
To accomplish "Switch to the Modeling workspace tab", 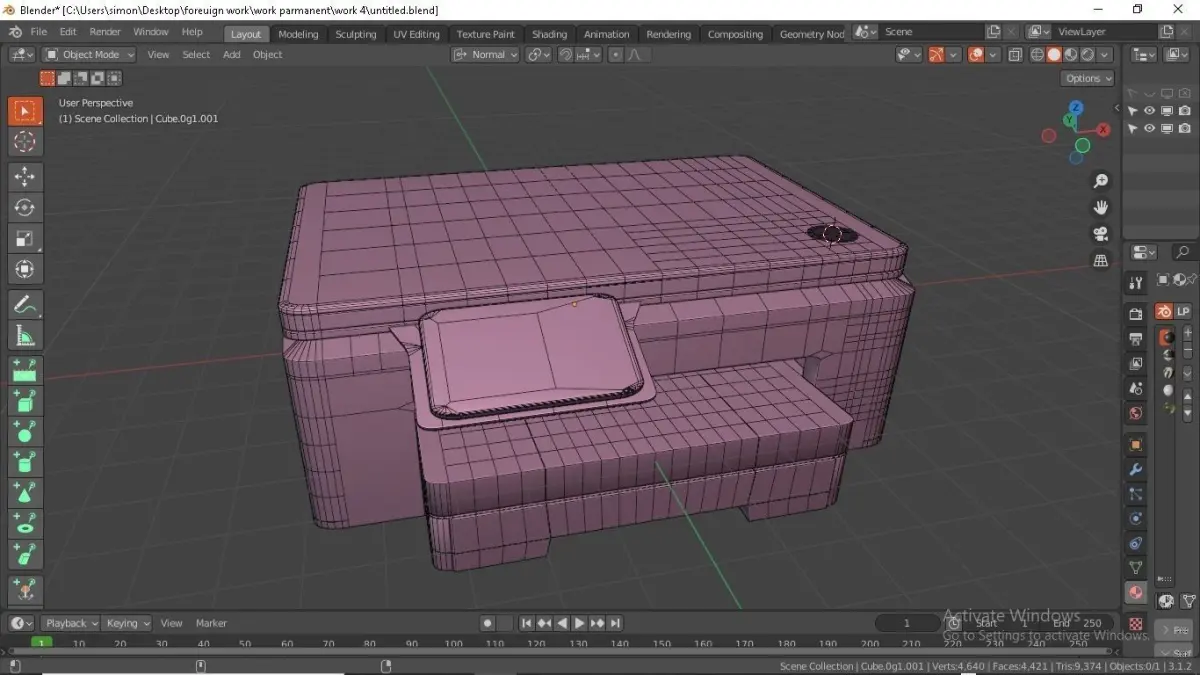I will [298, 34].
